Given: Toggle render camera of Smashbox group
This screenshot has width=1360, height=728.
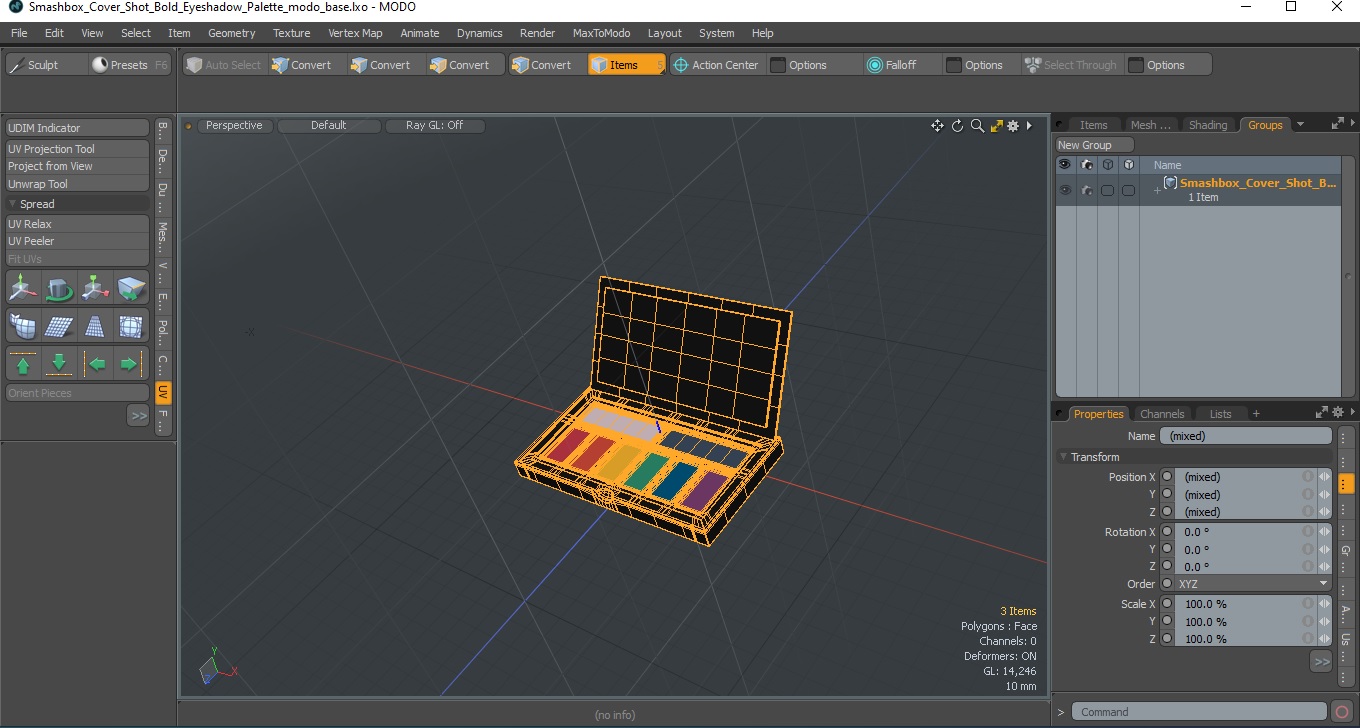Looking at the screenshot, I should [x=1087, y=190].
